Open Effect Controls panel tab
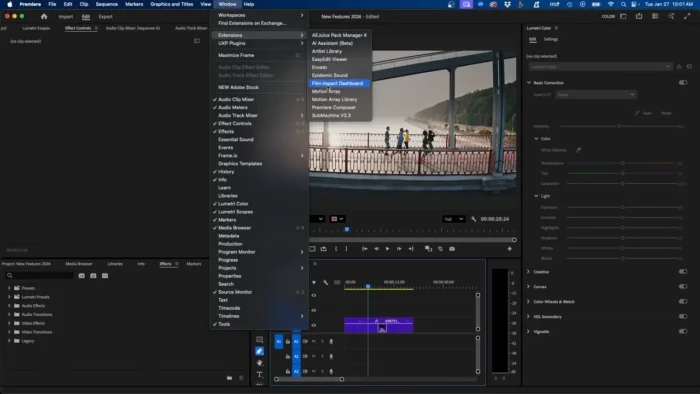Viewport: 700px width, 394px height. (78, 28)
